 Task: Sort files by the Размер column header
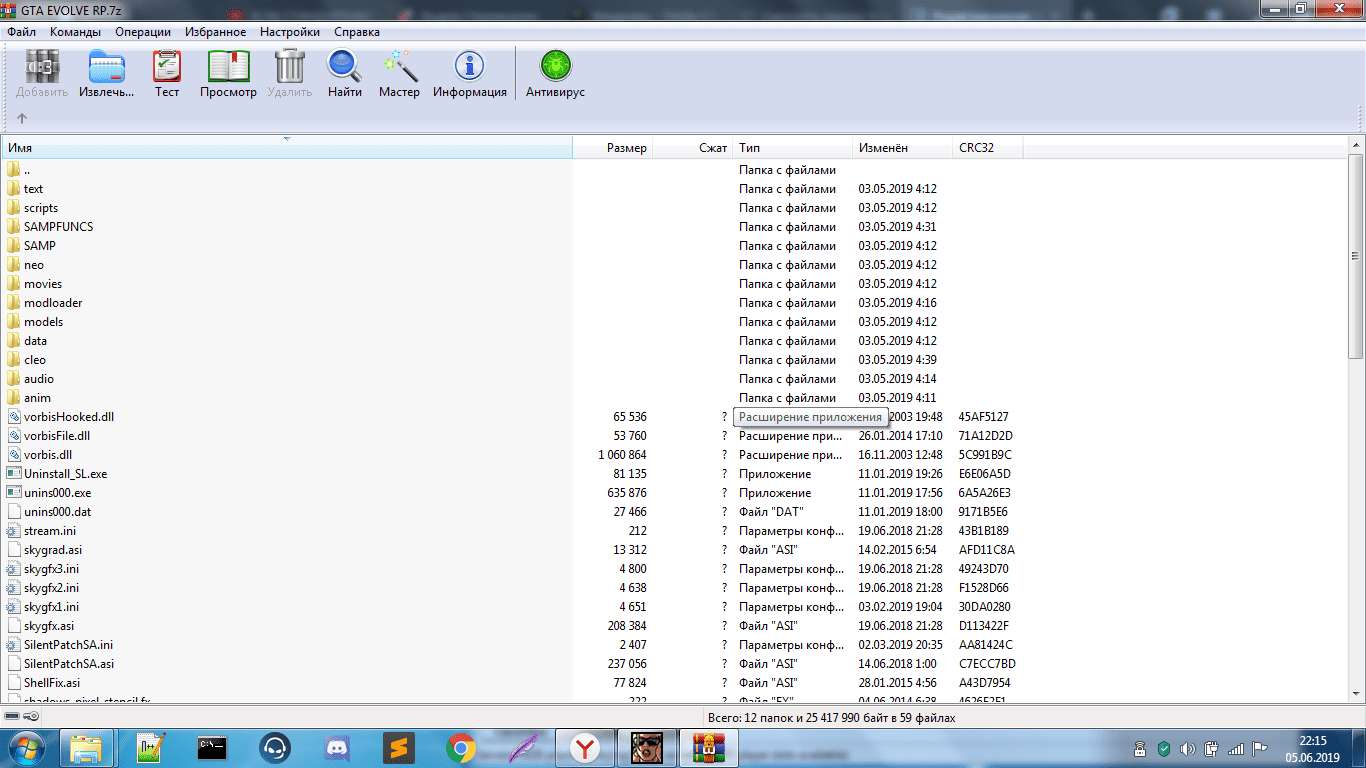626,148
